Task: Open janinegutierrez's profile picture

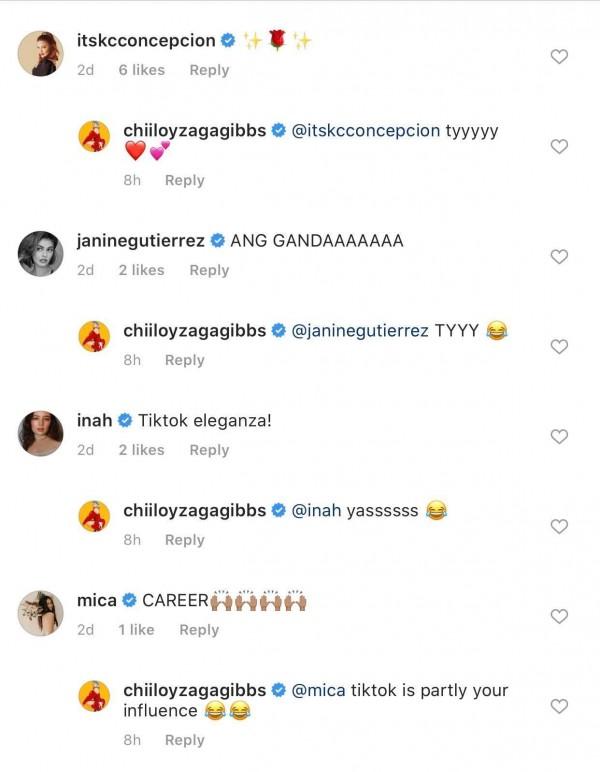Action: 41,253
